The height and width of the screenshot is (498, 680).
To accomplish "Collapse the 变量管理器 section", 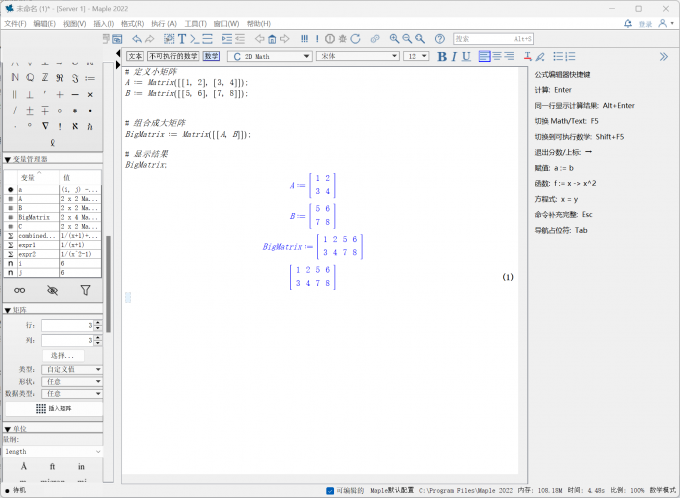I will (x=7, y=160).
